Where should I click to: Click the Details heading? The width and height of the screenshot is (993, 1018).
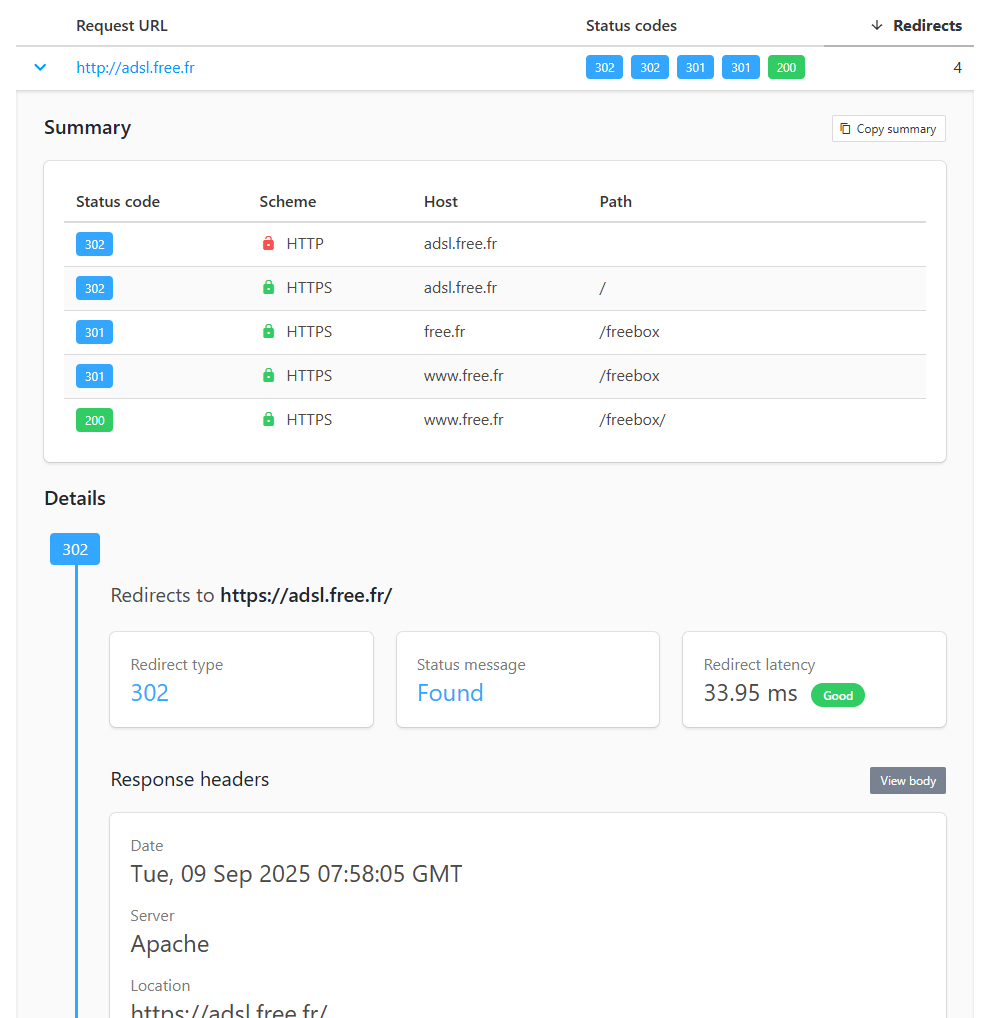point(75,499)
